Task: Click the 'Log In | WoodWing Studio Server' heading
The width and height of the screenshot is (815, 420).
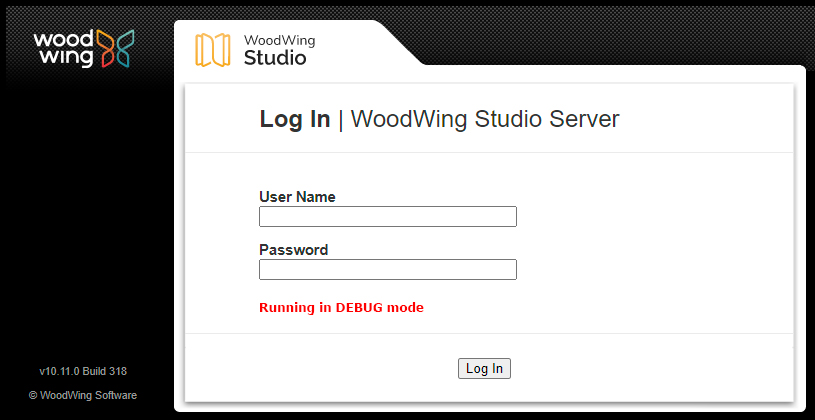Action: 439,119
